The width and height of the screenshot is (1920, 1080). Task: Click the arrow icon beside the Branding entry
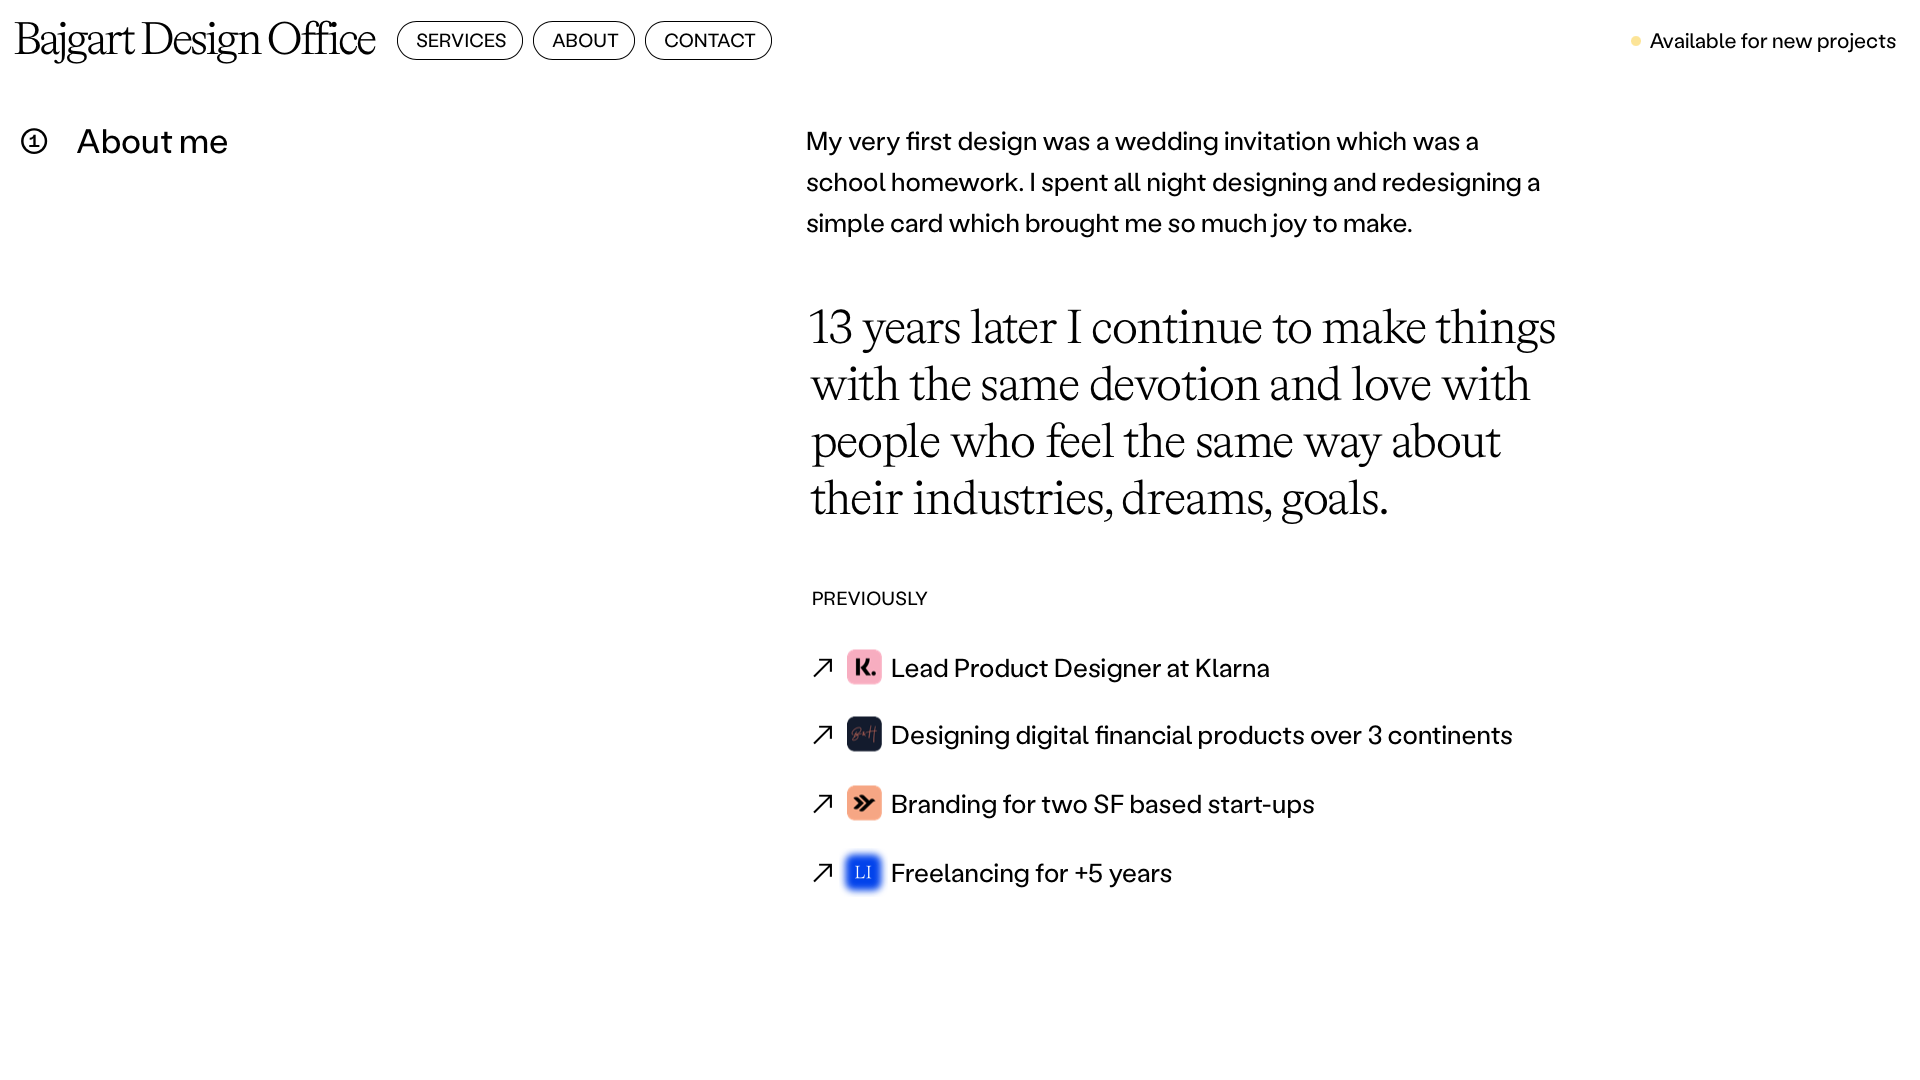[823, 804]
